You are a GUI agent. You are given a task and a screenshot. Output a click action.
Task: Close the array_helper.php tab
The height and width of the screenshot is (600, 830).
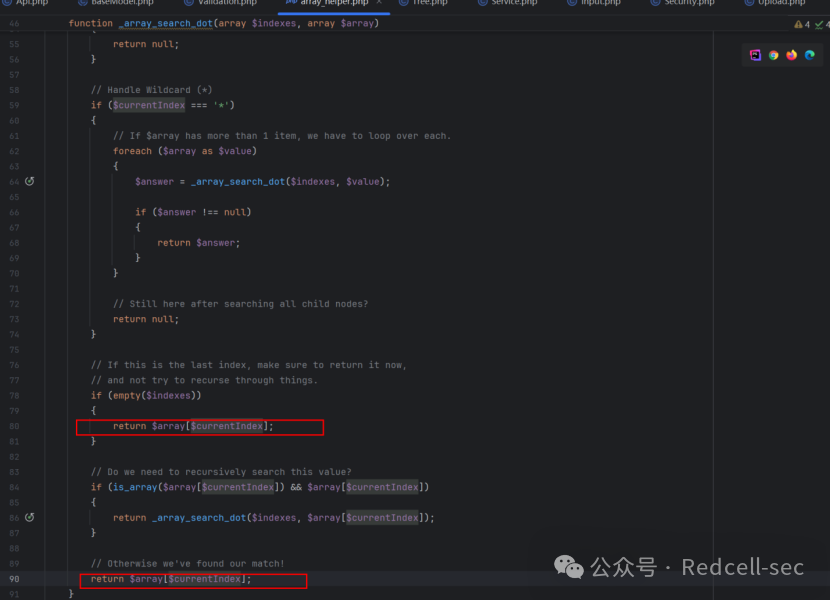pyautogui.click(x=379, y=3)
